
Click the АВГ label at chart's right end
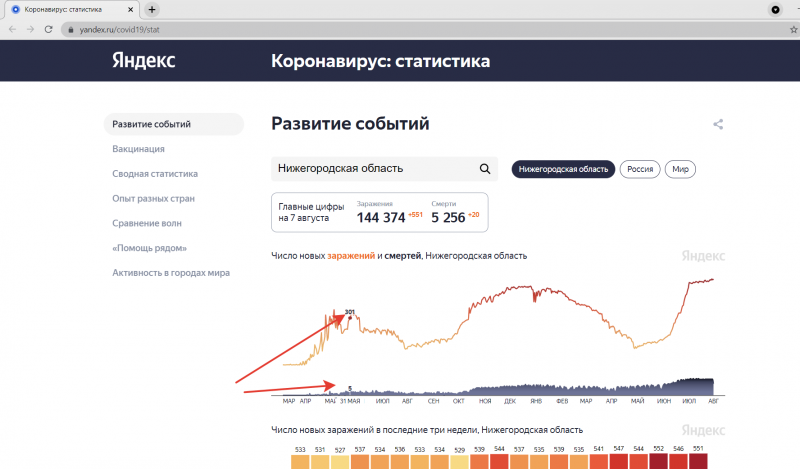pyautogui.click(x=713, y=401)
